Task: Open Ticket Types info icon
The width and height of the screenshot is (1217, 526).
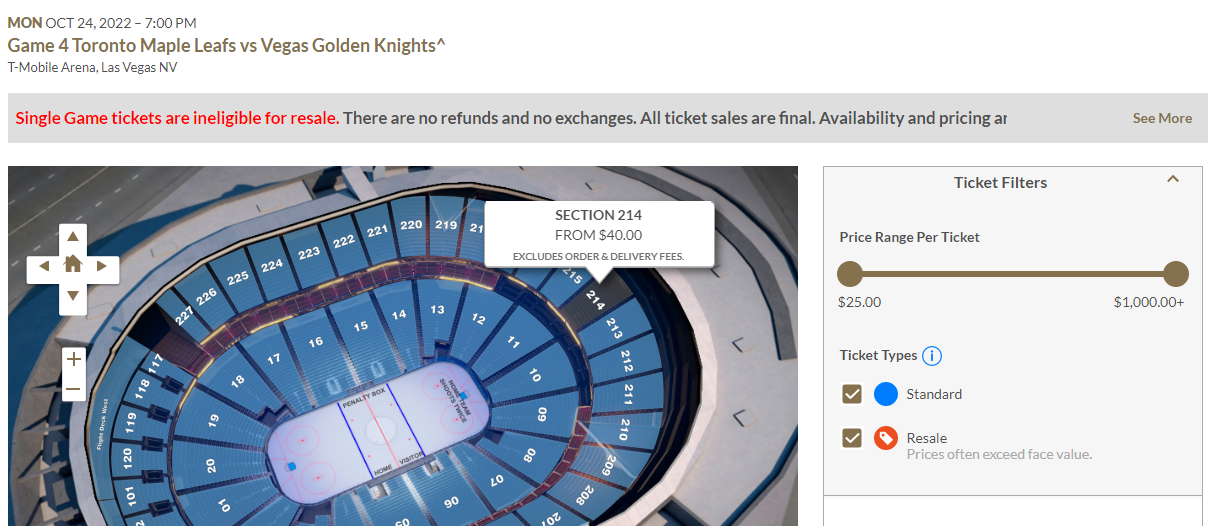Action: pos(932,356)
